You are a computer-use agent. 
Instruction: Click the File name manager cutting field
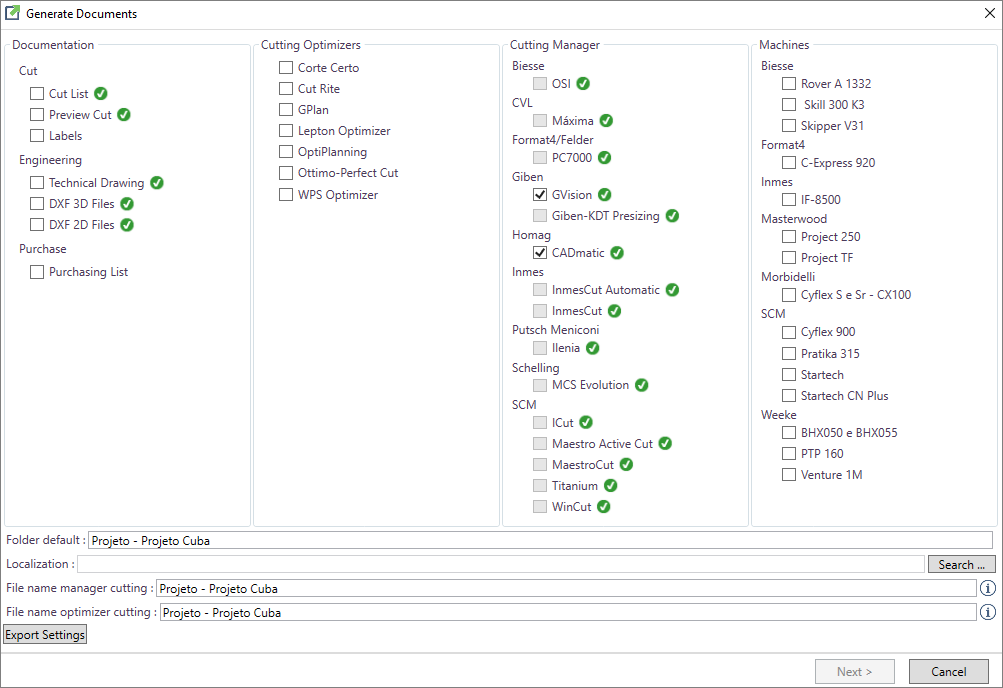click(566, 588)
